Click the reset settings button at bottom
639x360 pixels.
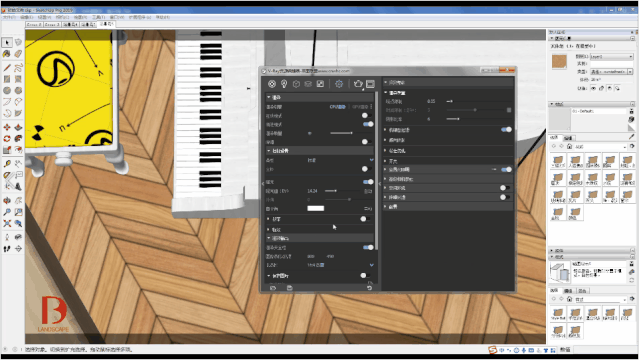tap(369, 288)
